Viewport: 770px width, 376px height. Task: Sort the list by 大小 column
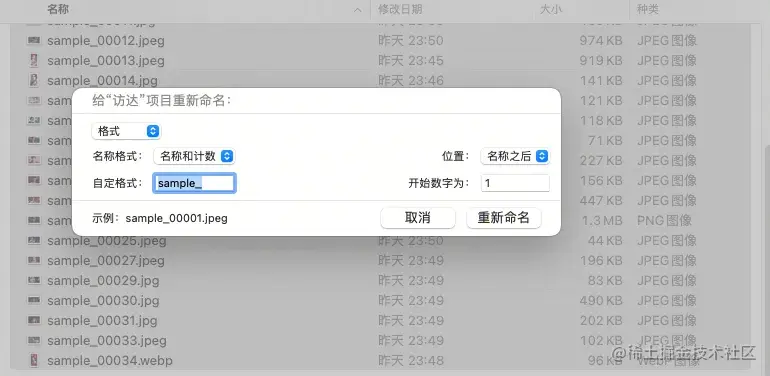[x=551, y=9]
